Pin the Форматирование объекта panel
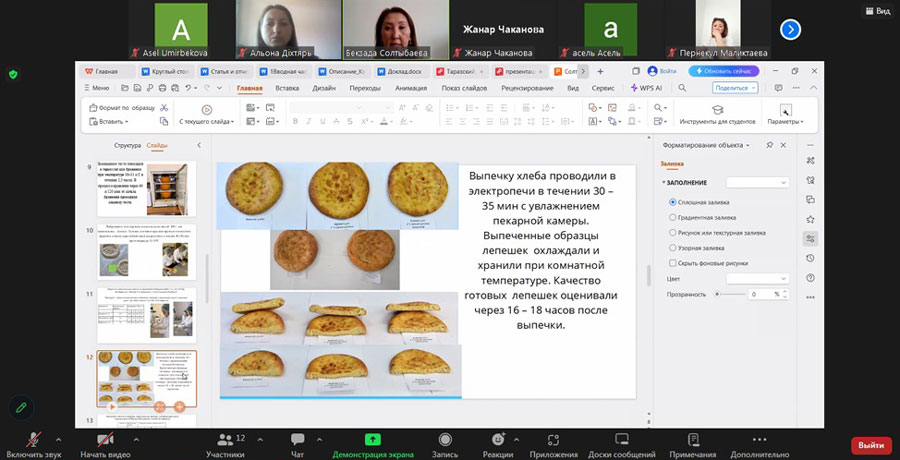 (x=769, y=146)
